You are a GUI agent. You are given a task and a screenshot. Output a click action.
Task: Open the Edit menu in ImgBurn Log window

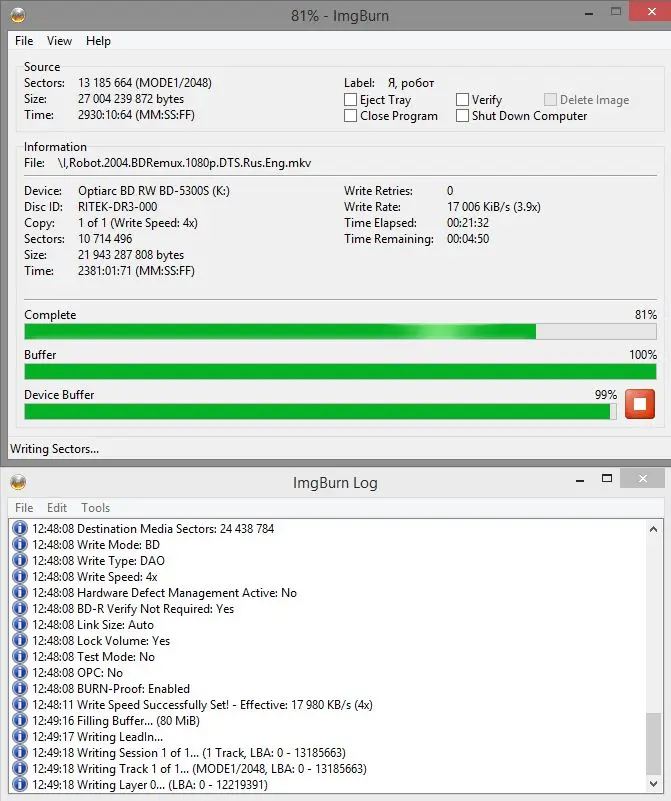point(57,508)
